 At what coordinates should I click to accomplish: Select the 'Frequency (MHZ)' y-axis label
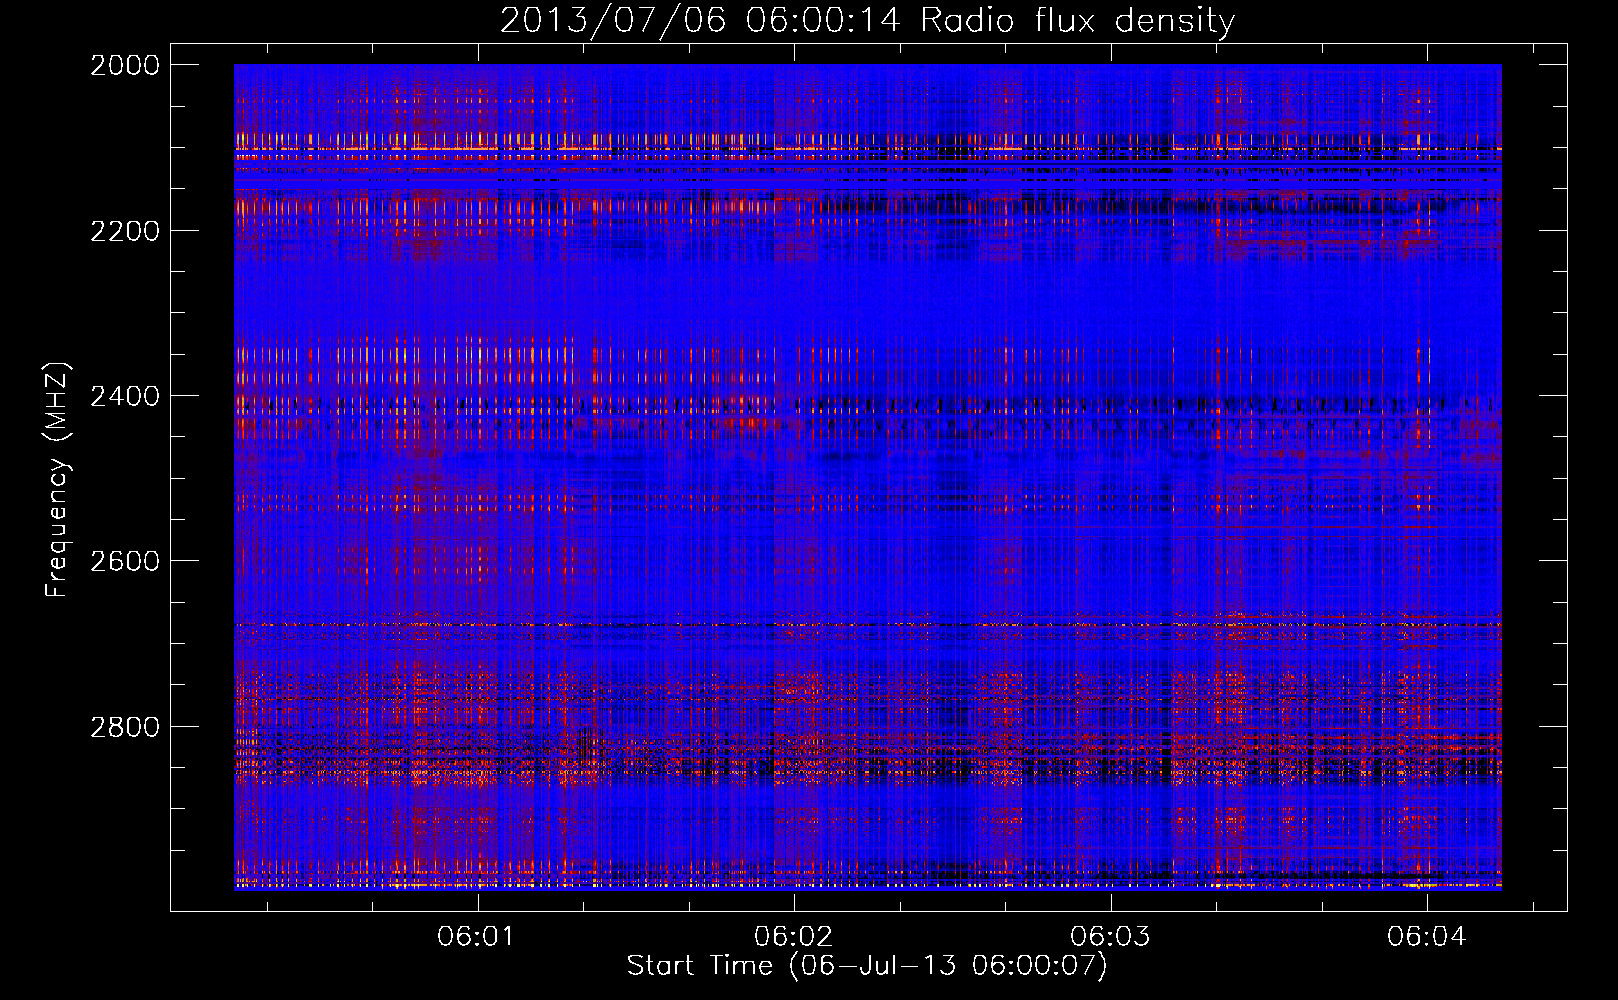pyautogui.click(x=56, y=480)
